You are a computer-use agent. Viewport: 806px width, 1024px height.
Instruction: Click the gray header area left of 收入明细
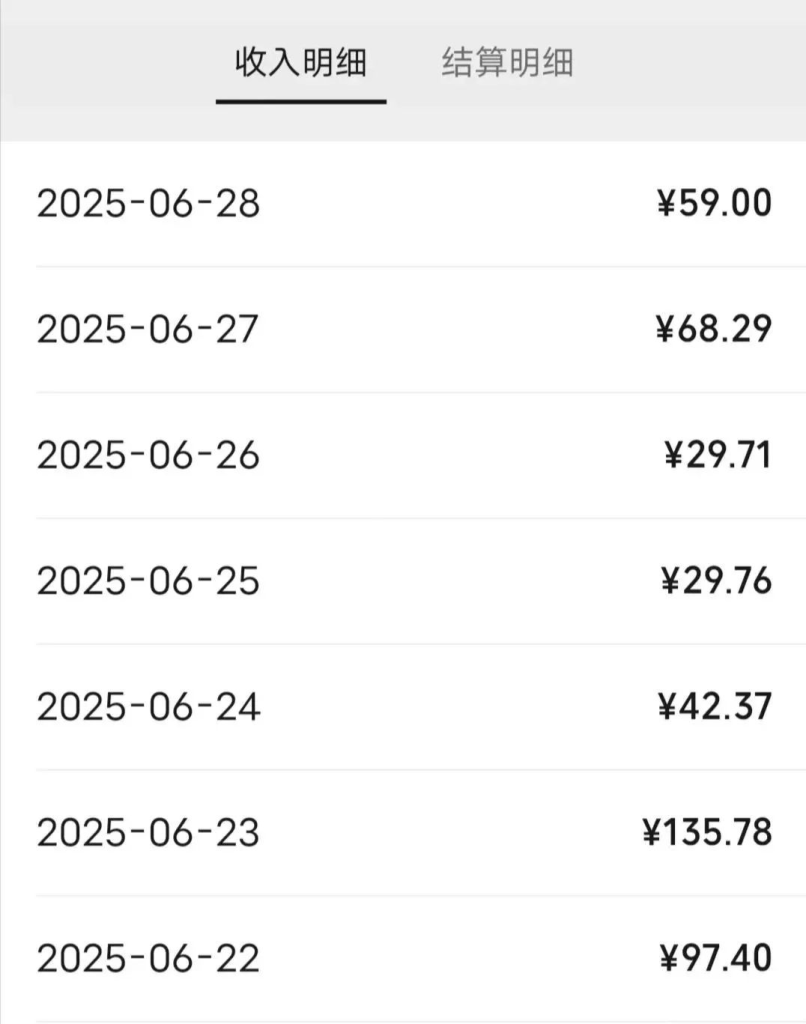(100, 65)
